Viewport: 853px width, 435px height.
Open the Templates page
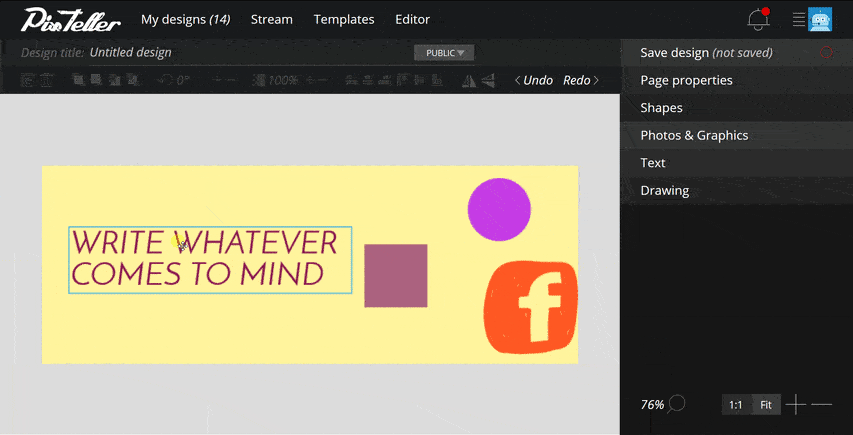(344, 20)
